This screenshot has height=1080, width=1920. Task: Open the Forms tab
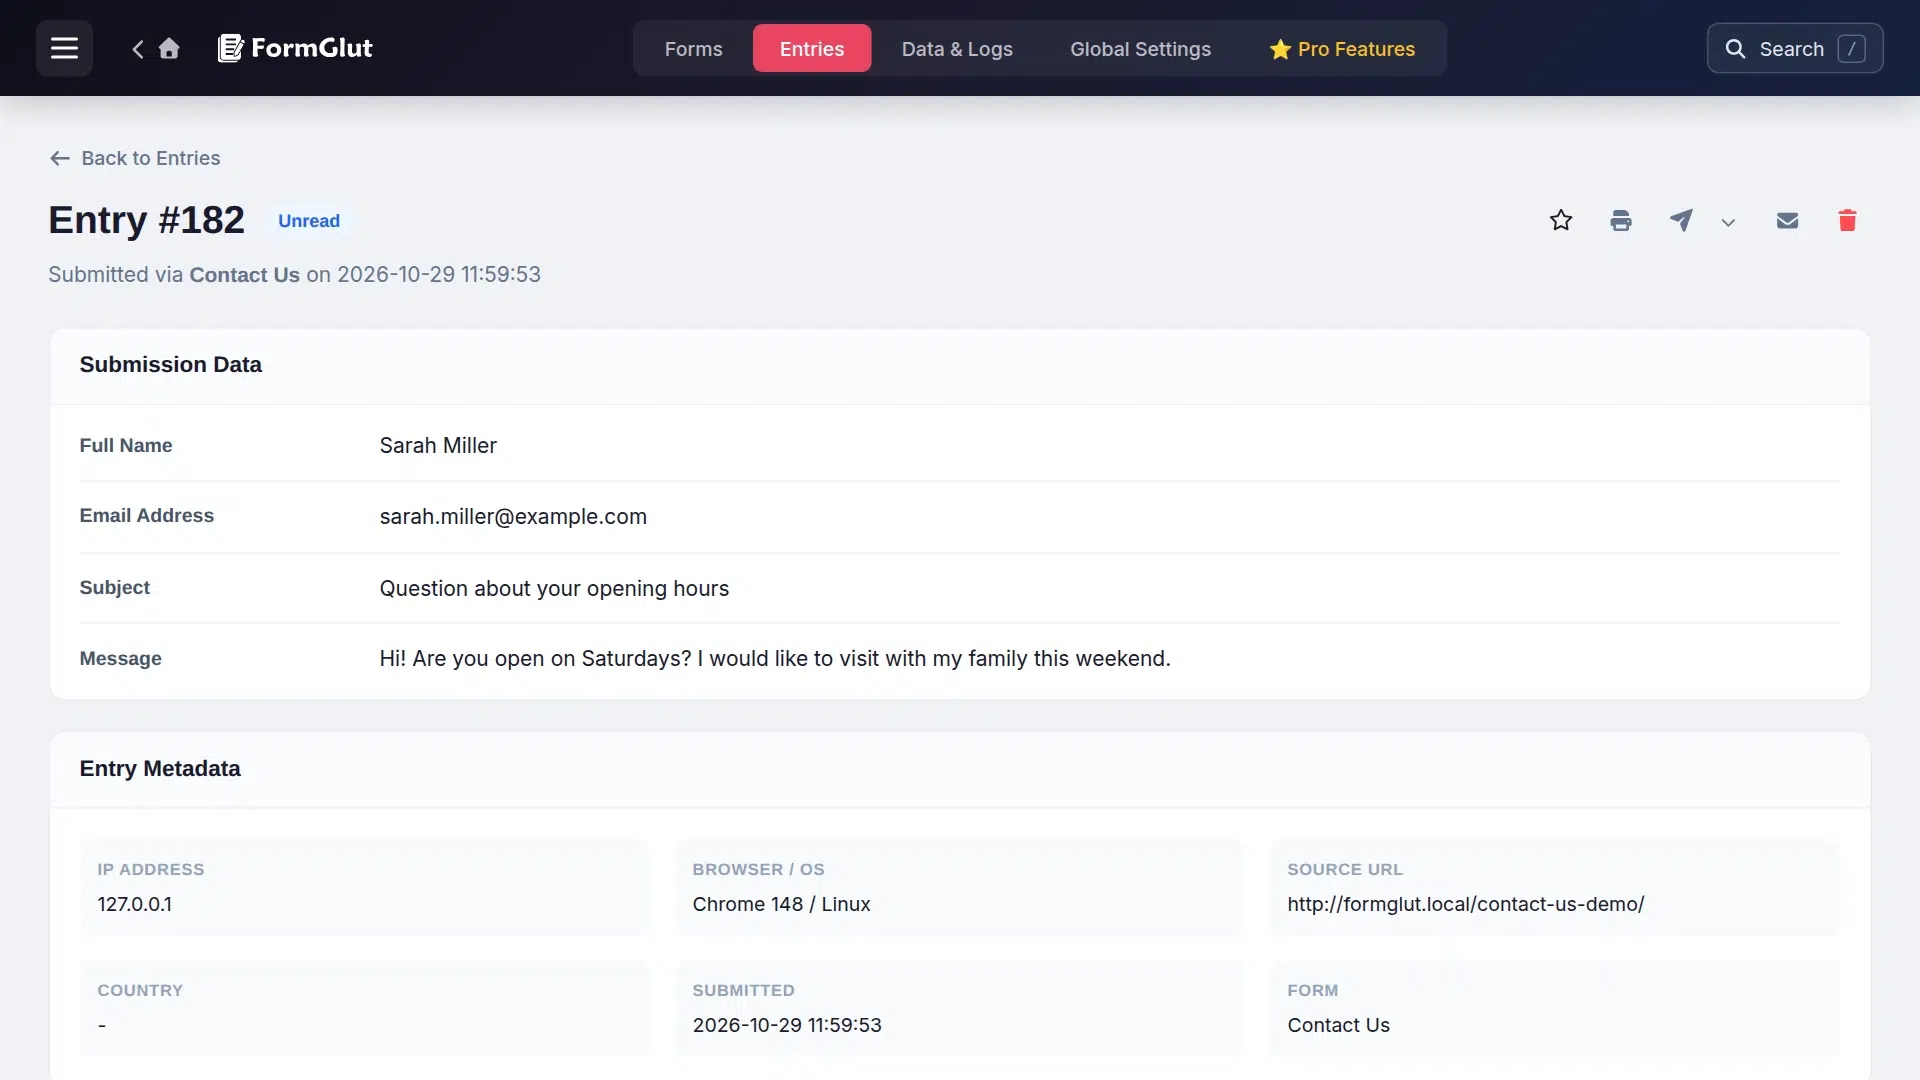[x=693, y=49]
